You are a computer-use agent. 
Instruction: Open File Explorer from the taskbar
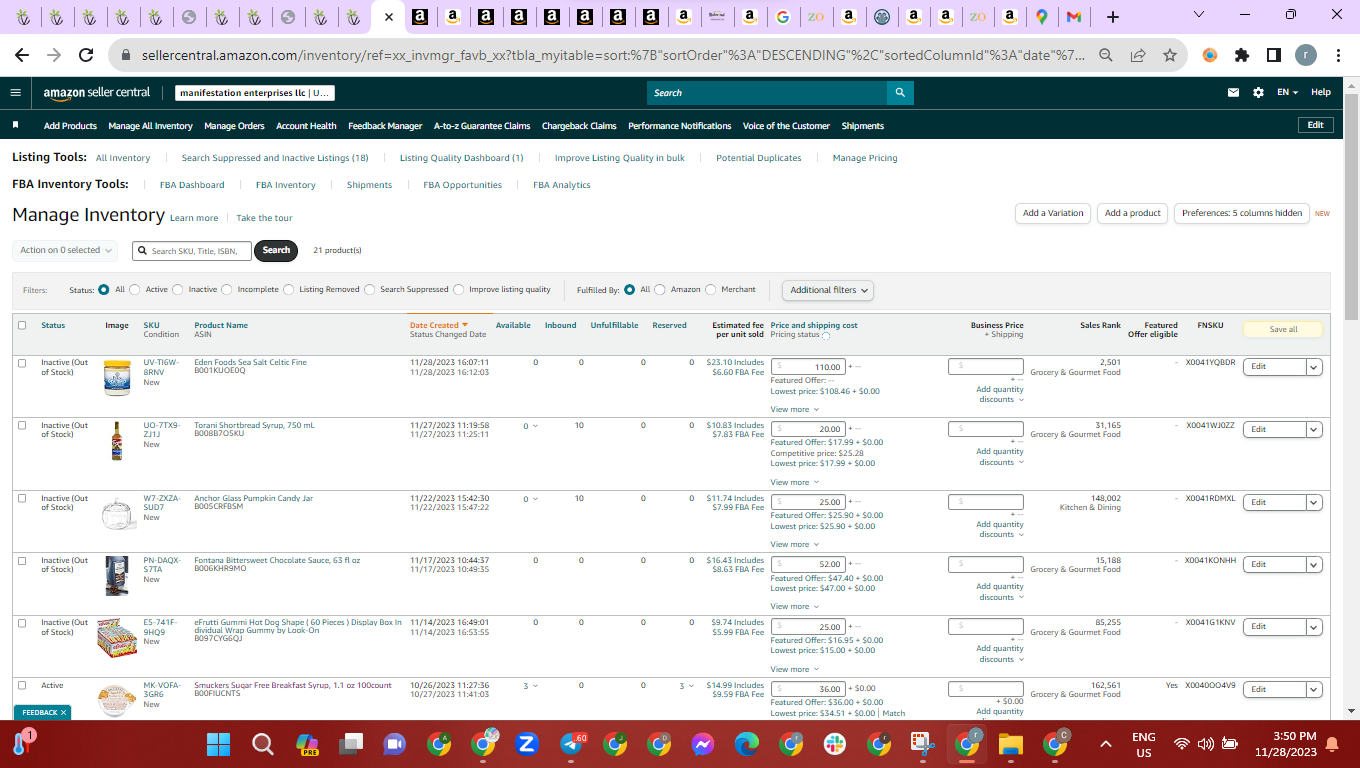coord(1011,744)
